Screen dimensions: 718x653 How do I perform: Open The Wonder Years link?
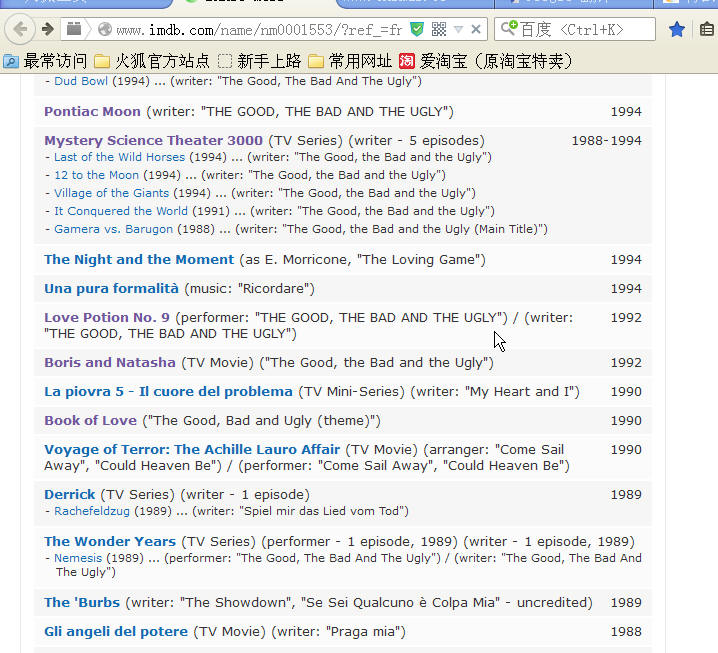coord(110,541)
